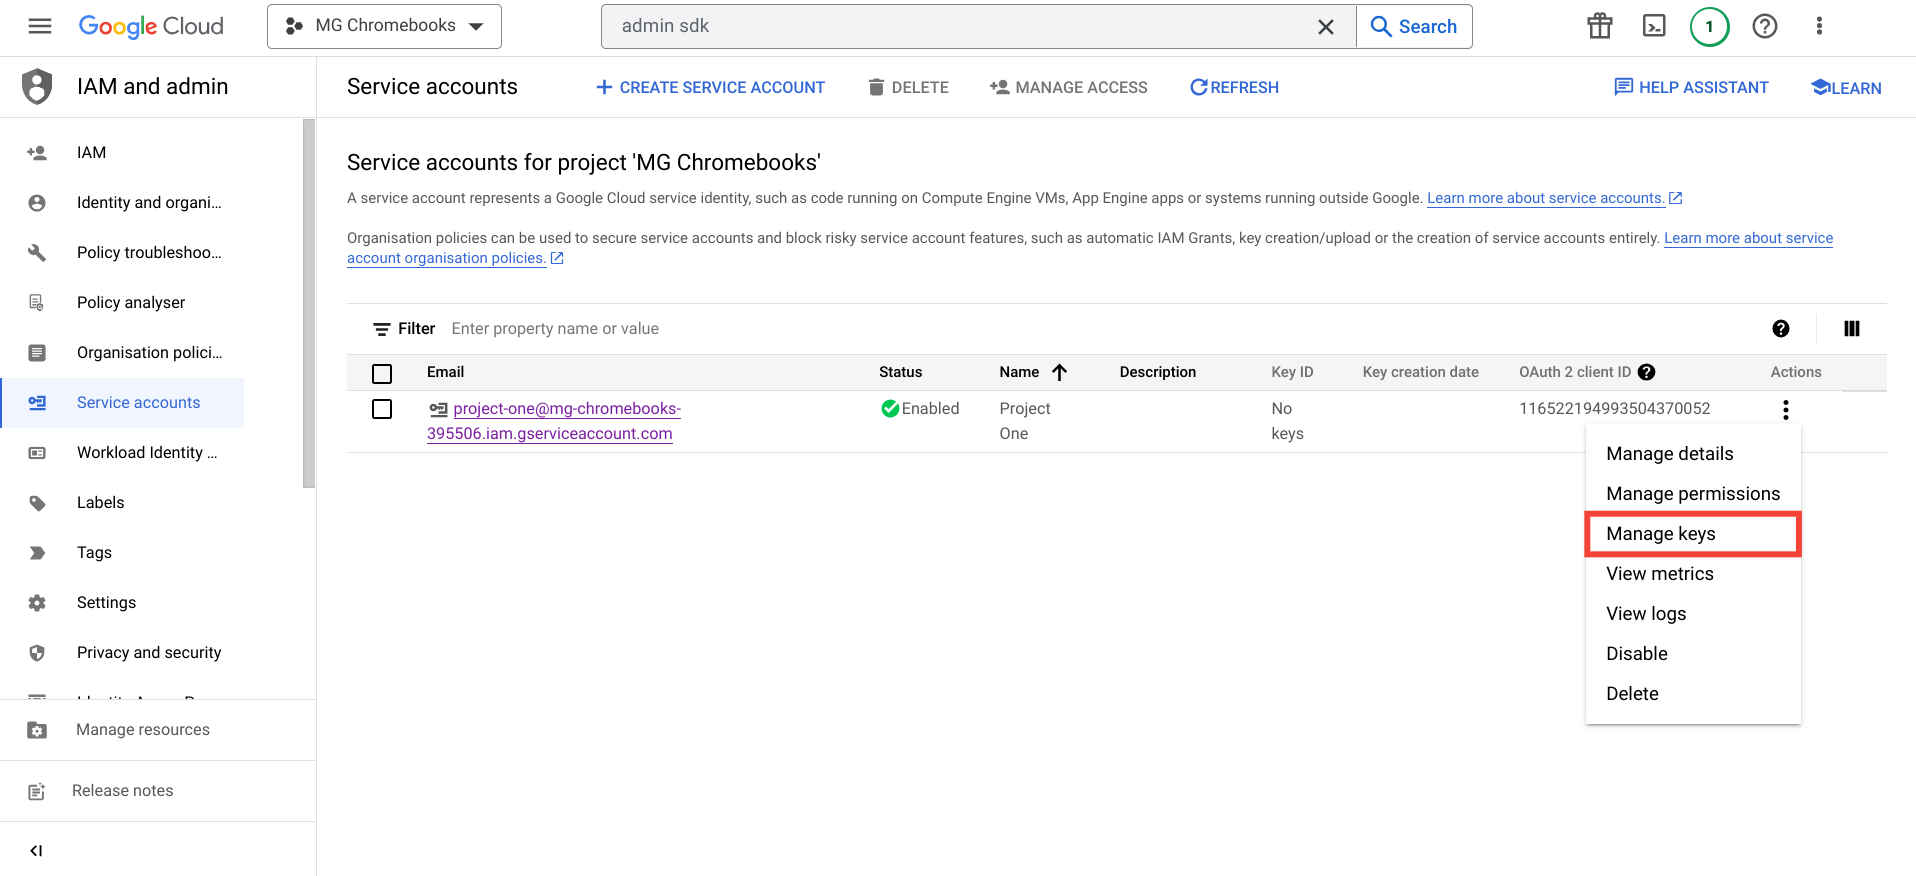Sort by the Name column arrow
This screenshot has width=1916, height=876.
[x=1060, y=372]
